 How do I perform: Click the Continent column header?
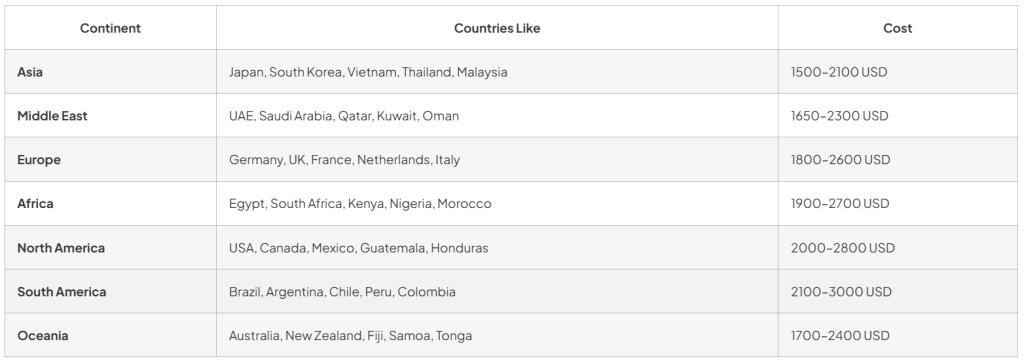pos(110,28)
